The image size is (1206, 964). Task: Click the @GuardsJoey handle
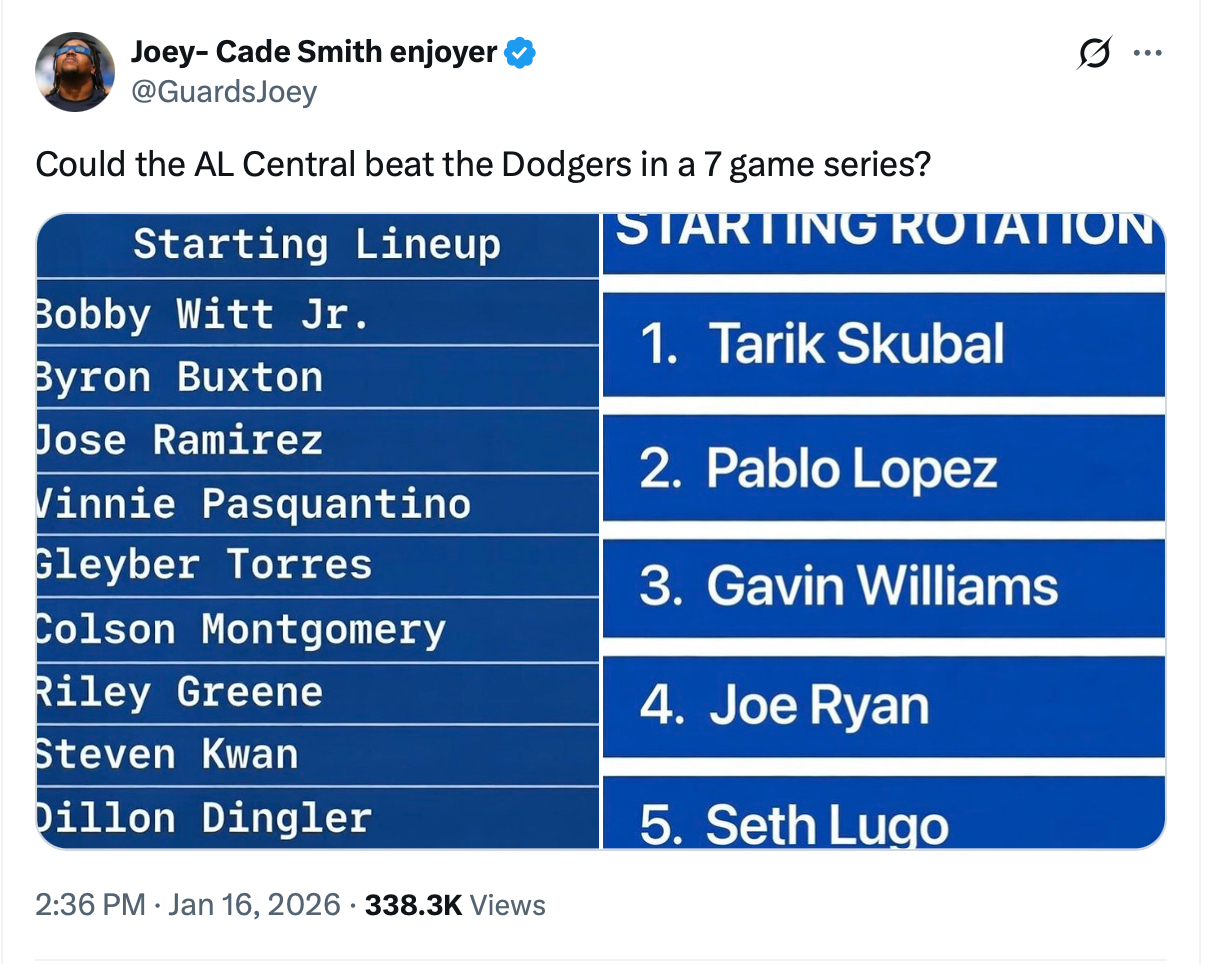pos(224,92)
